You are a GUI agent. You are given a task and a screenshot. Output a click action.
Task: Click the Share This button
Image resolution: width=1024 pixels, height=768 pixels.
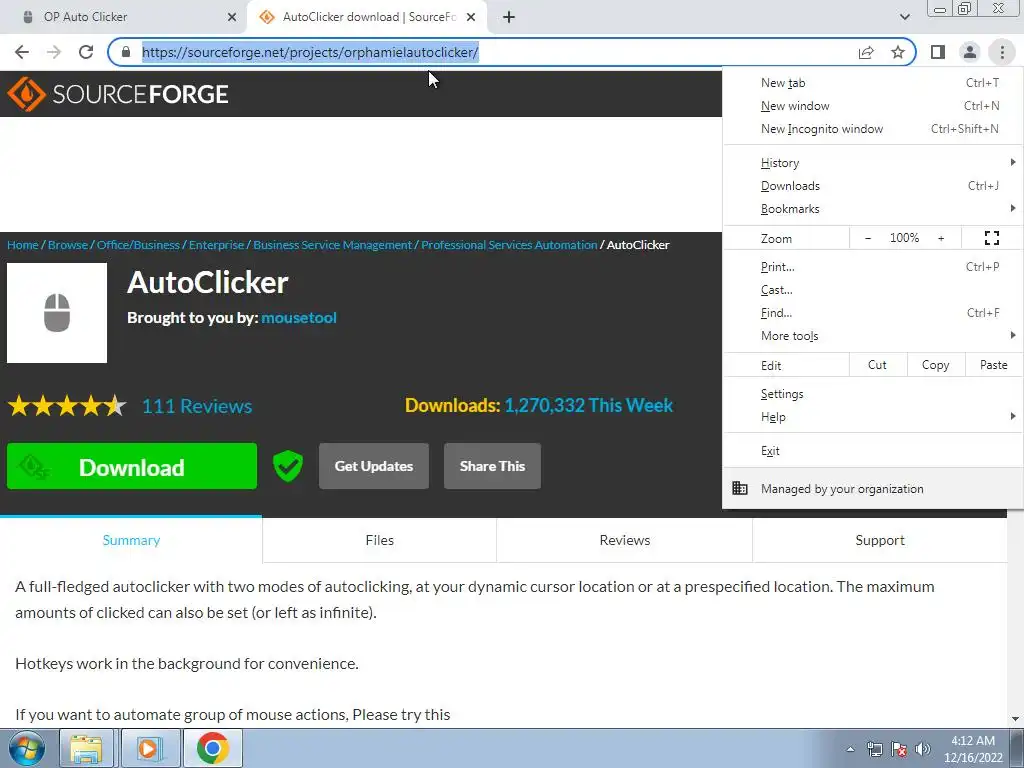[492, 466]
